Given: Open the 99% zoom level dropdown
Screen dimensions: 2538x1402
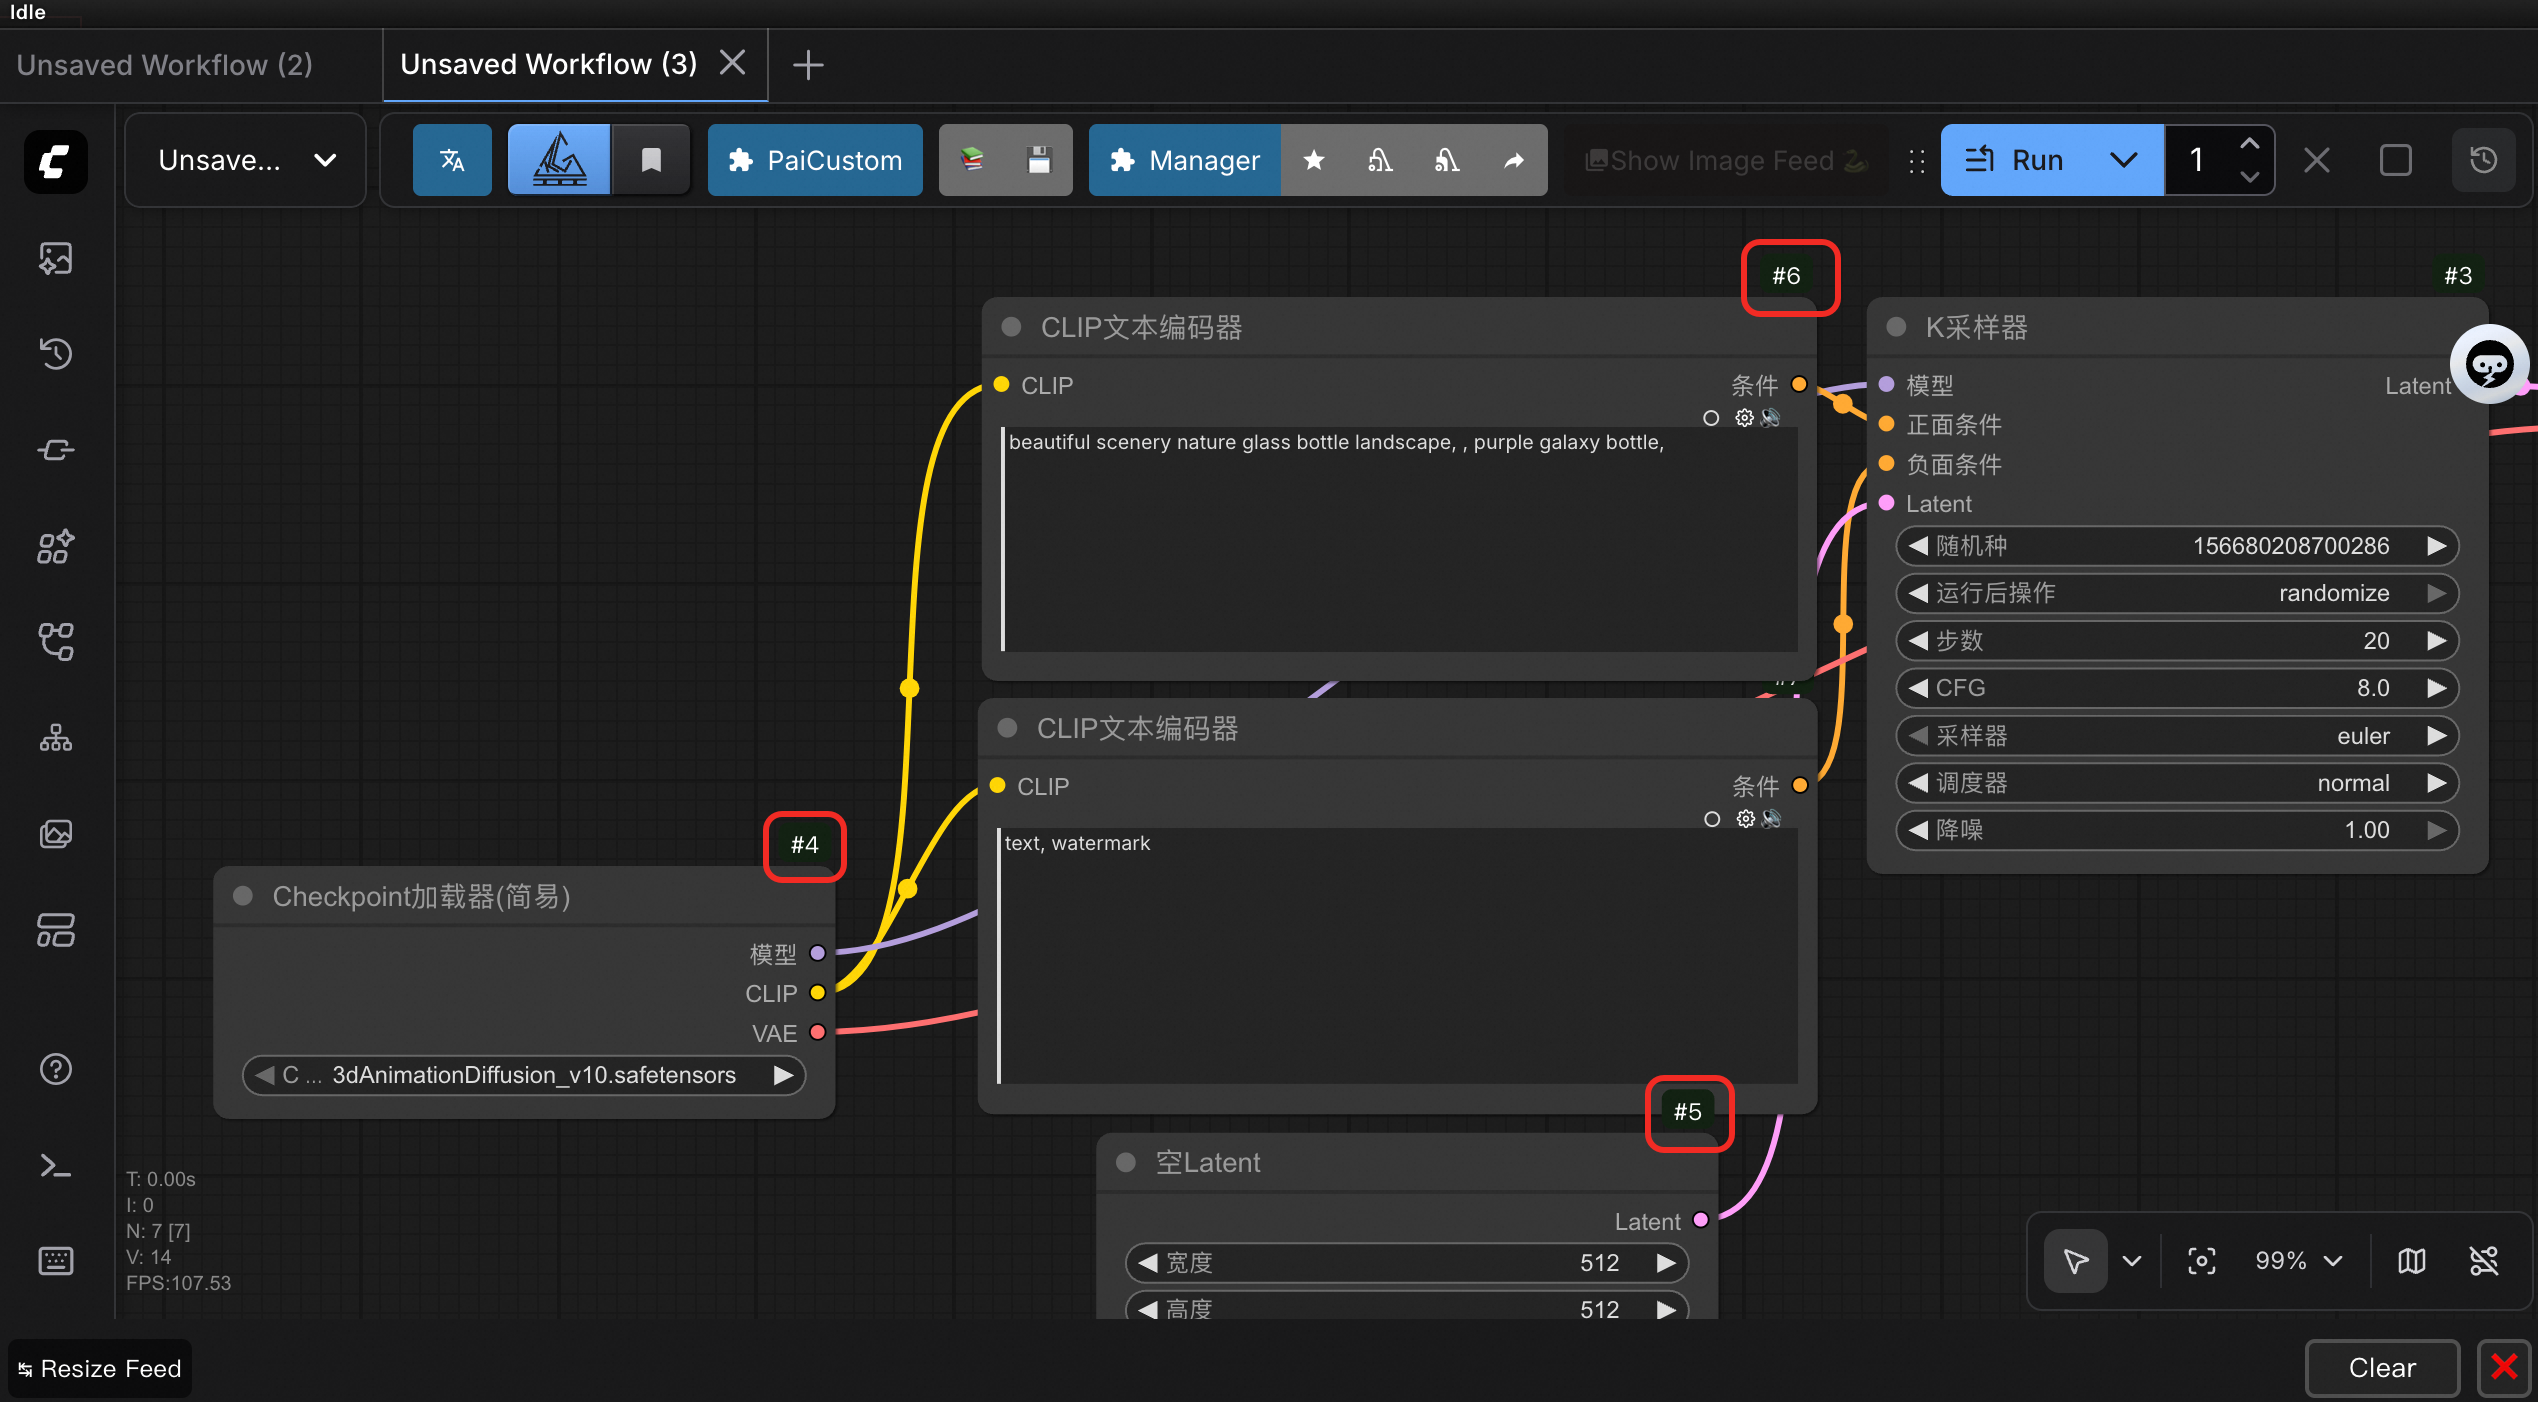Looking at the screenshot, I should coord(2298,1261).
